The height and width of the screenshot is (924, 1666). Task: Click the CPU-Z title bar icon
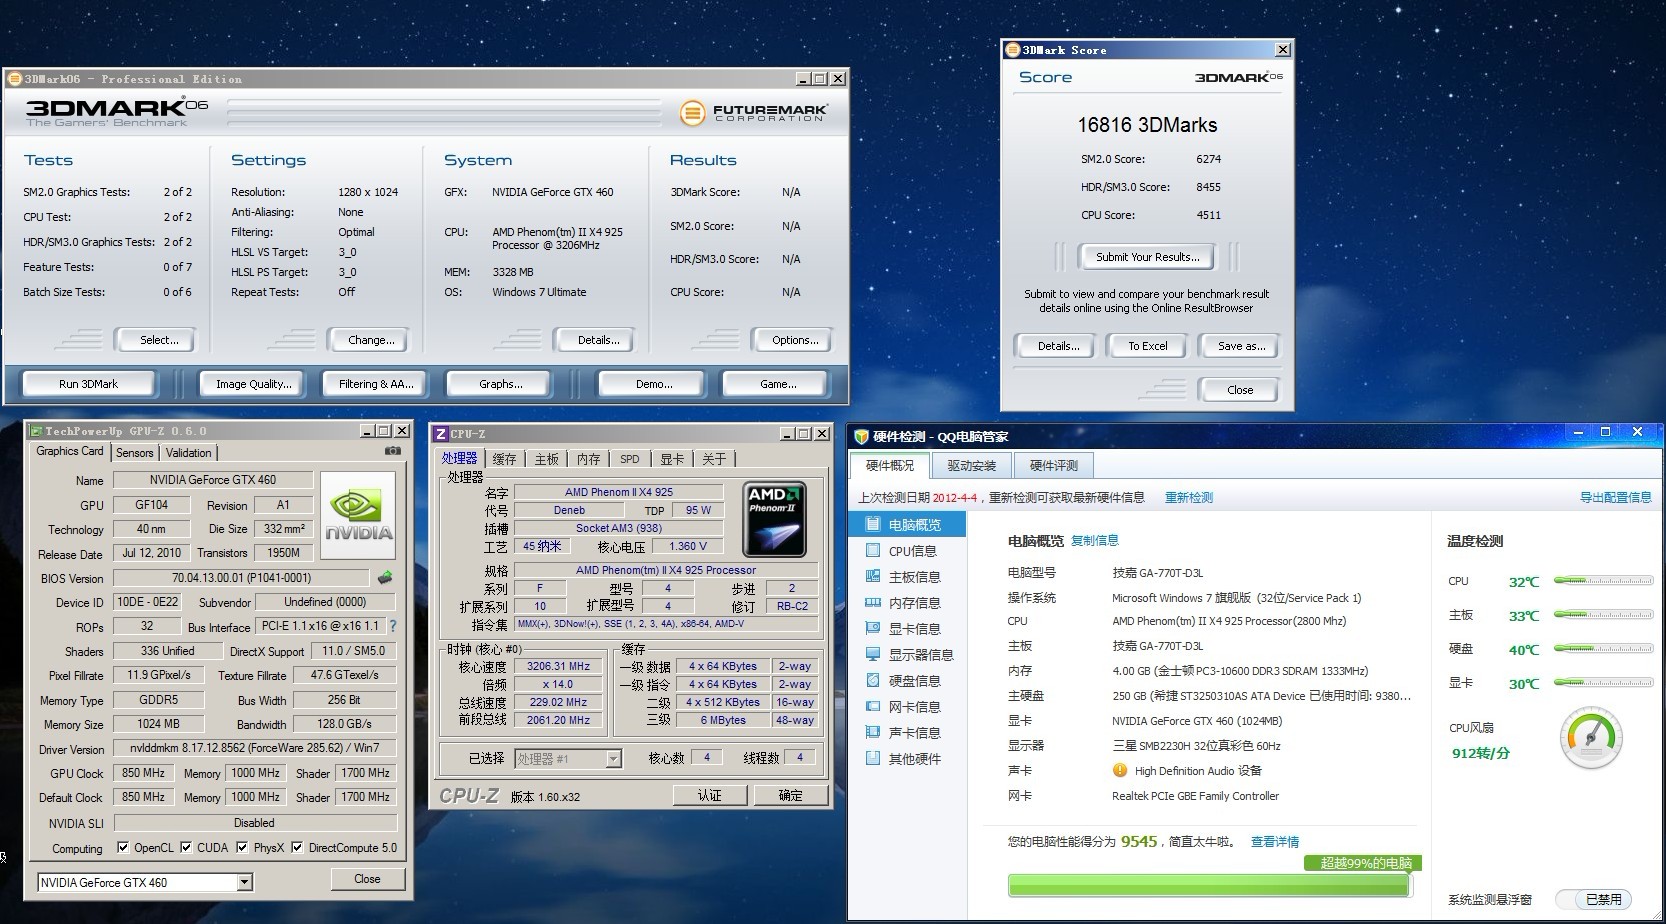tap(440, 433)
